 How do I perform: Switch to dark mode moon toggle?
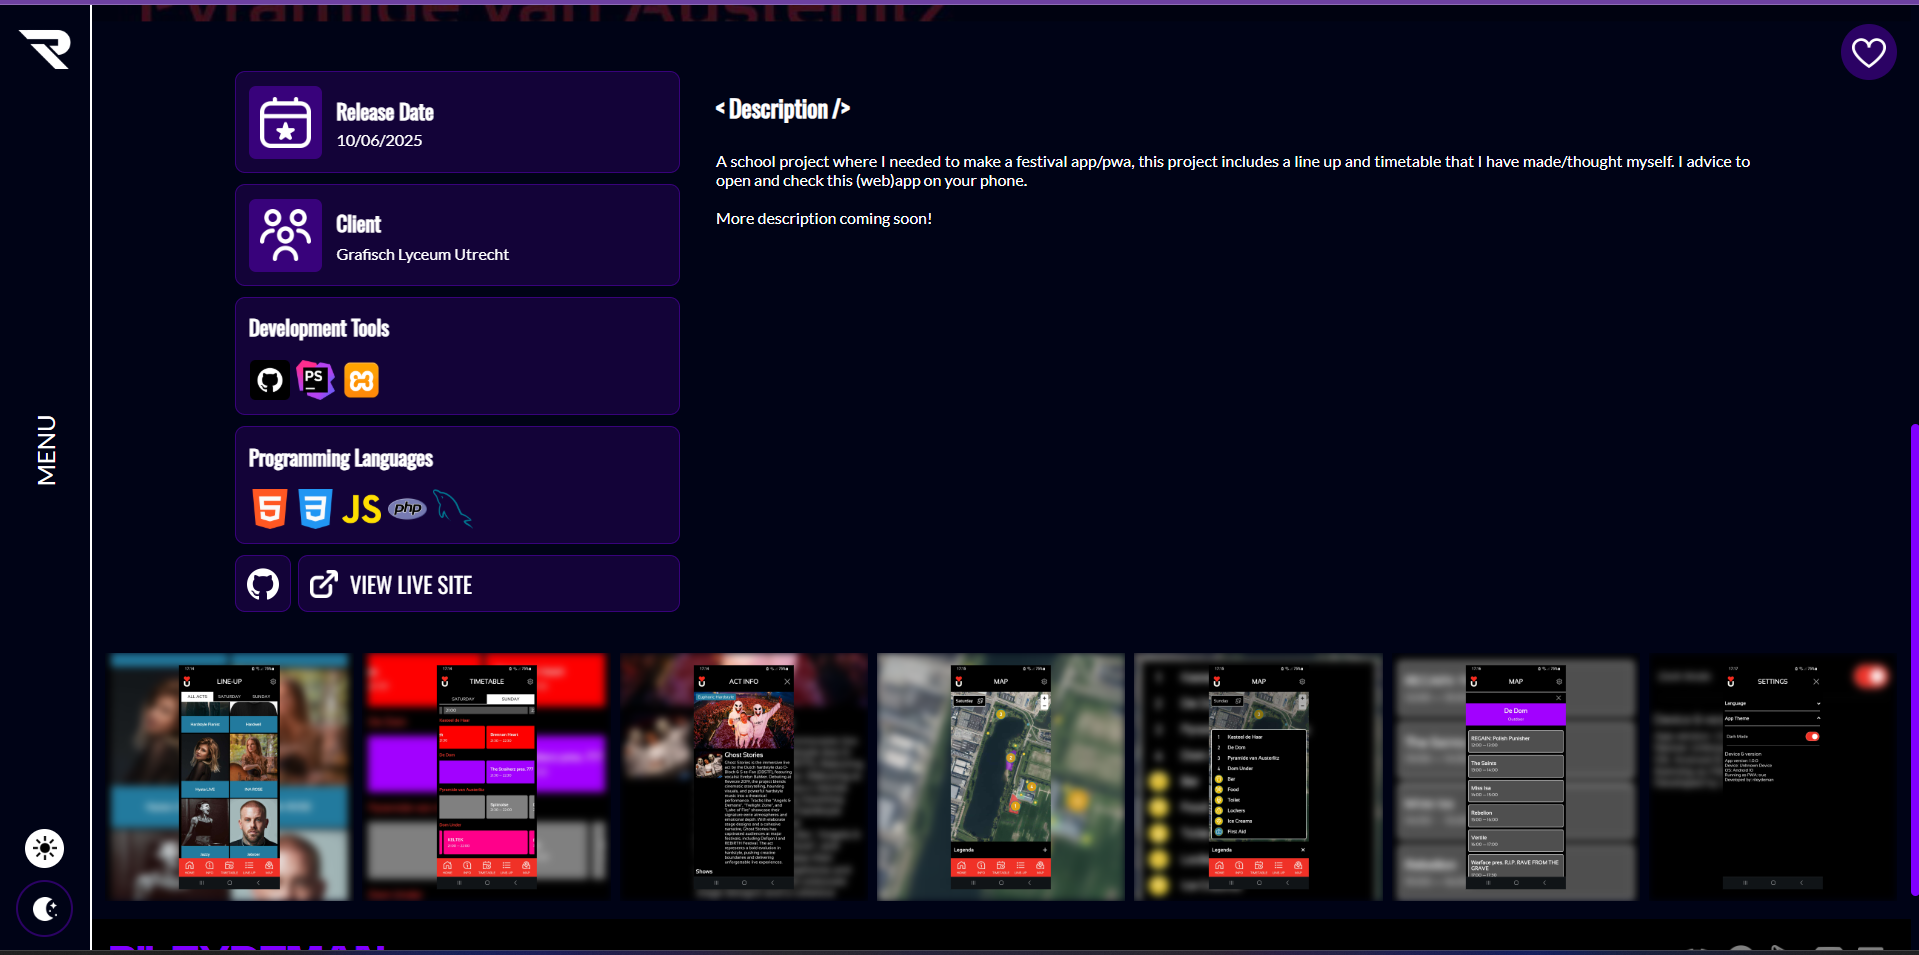tap(45, 908)
